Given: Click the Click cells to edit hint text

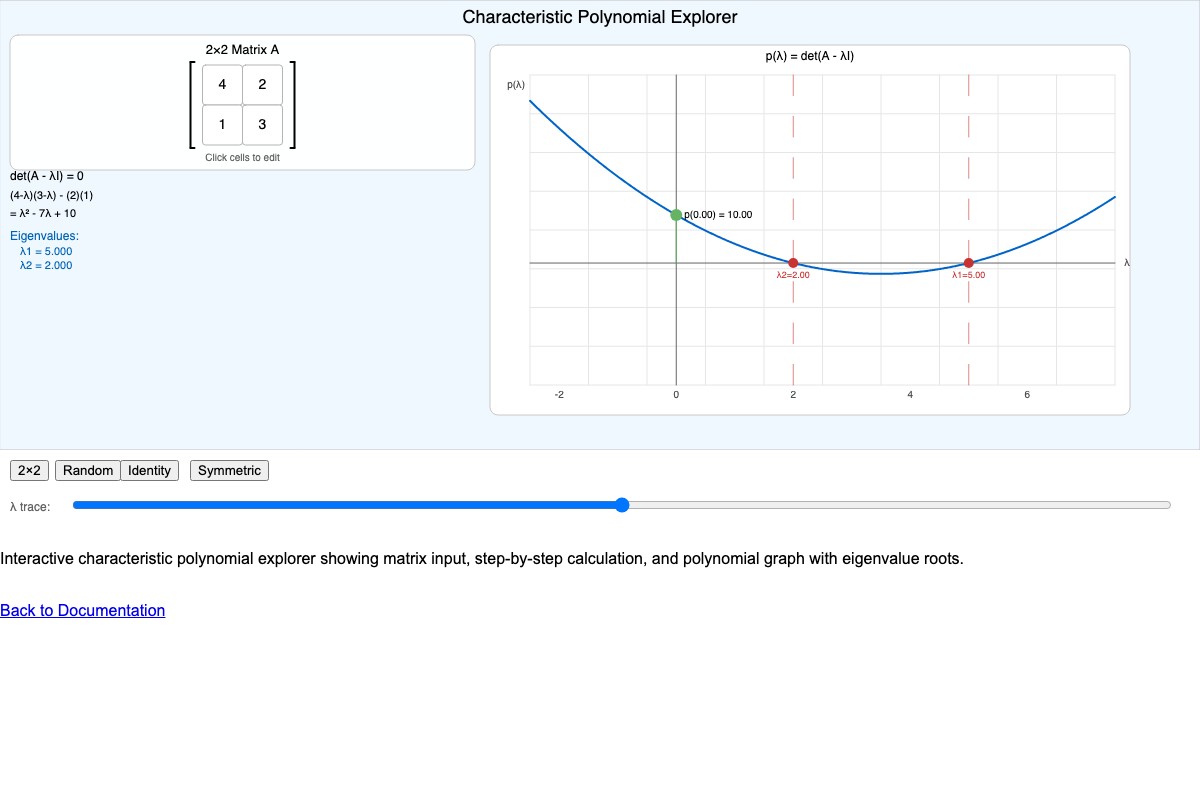Looking at the screenshot, I should point(242,157).
